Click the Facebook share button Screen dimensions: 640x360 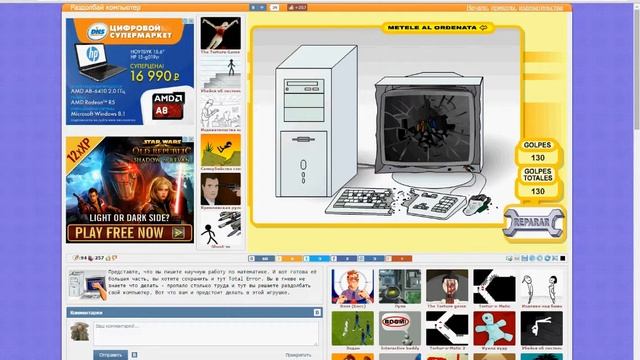(344, 258)
